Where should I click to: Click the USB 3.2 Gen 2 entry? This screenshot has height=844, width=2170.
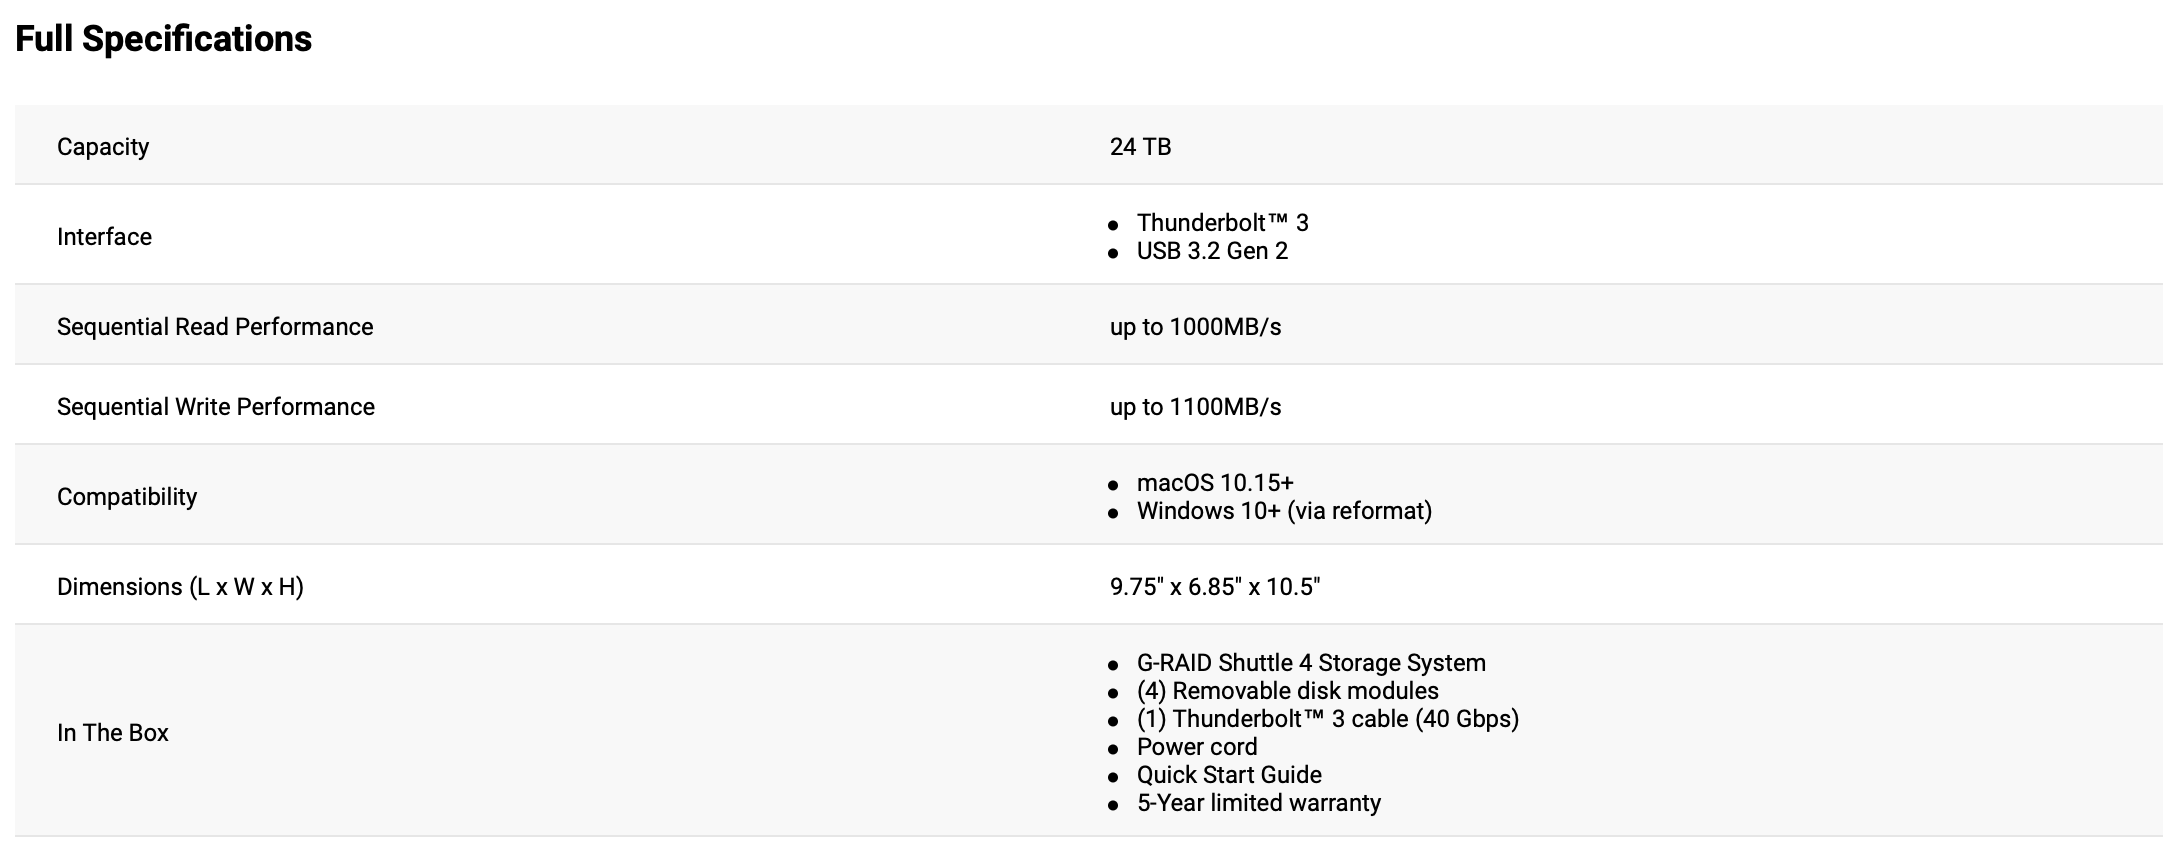click(1212, 251)
